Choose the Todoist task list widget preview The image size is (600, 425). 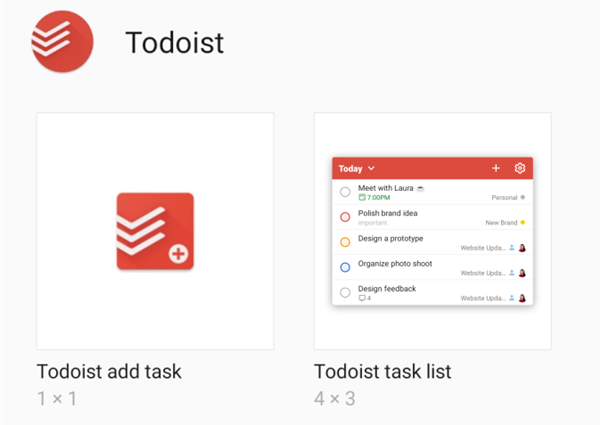(432, 231)
